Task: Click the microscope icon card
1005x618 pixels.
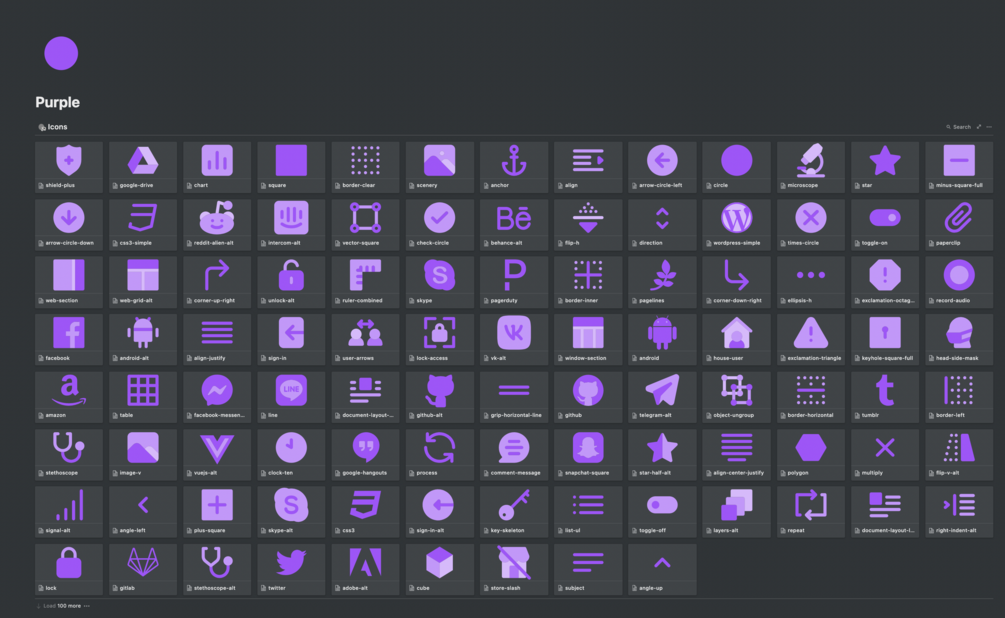Action: click(x=811, y=167)
